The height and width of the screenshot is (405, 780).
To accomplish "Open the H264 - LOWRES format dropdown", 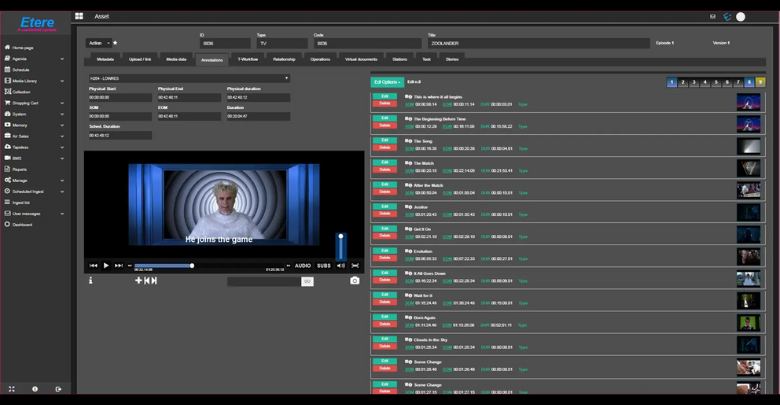I will (x=189, y=78).
